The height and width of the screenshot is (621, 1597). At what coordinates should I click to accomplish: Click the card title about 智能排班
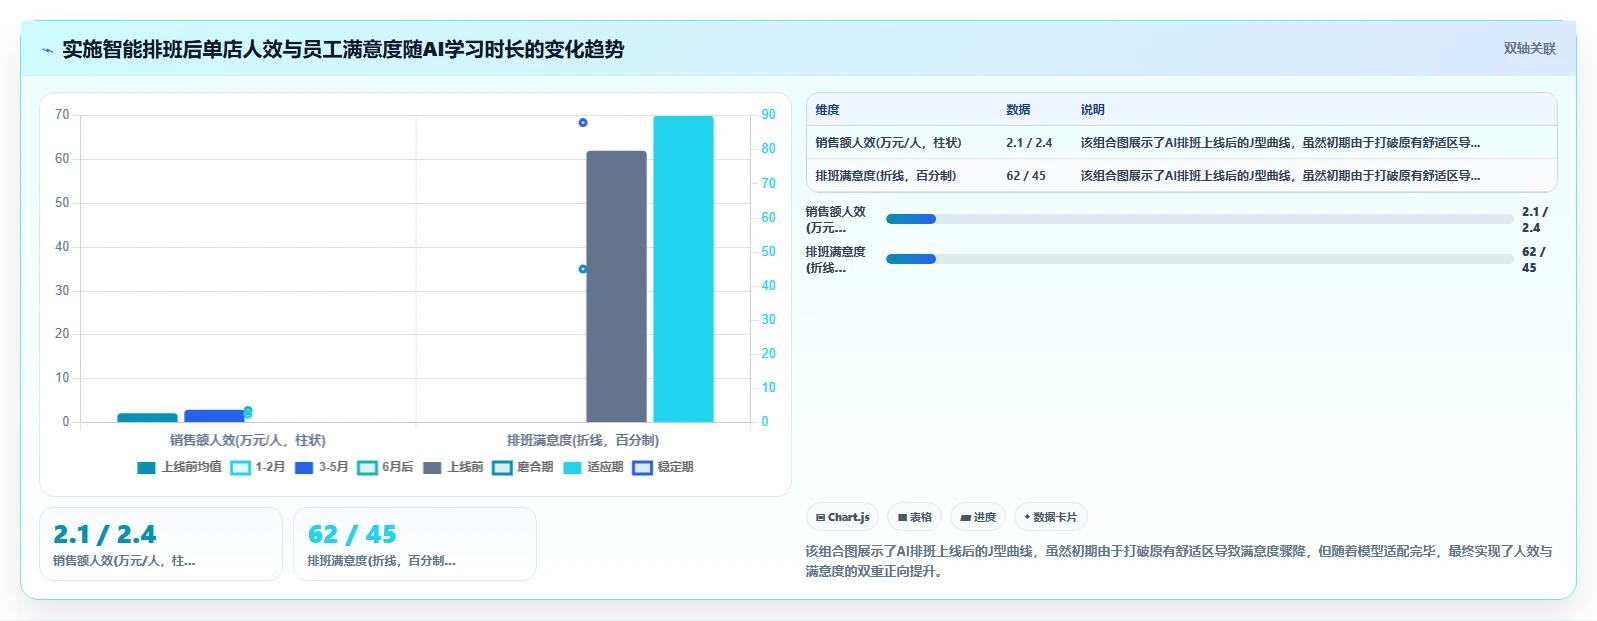[343, 50]
